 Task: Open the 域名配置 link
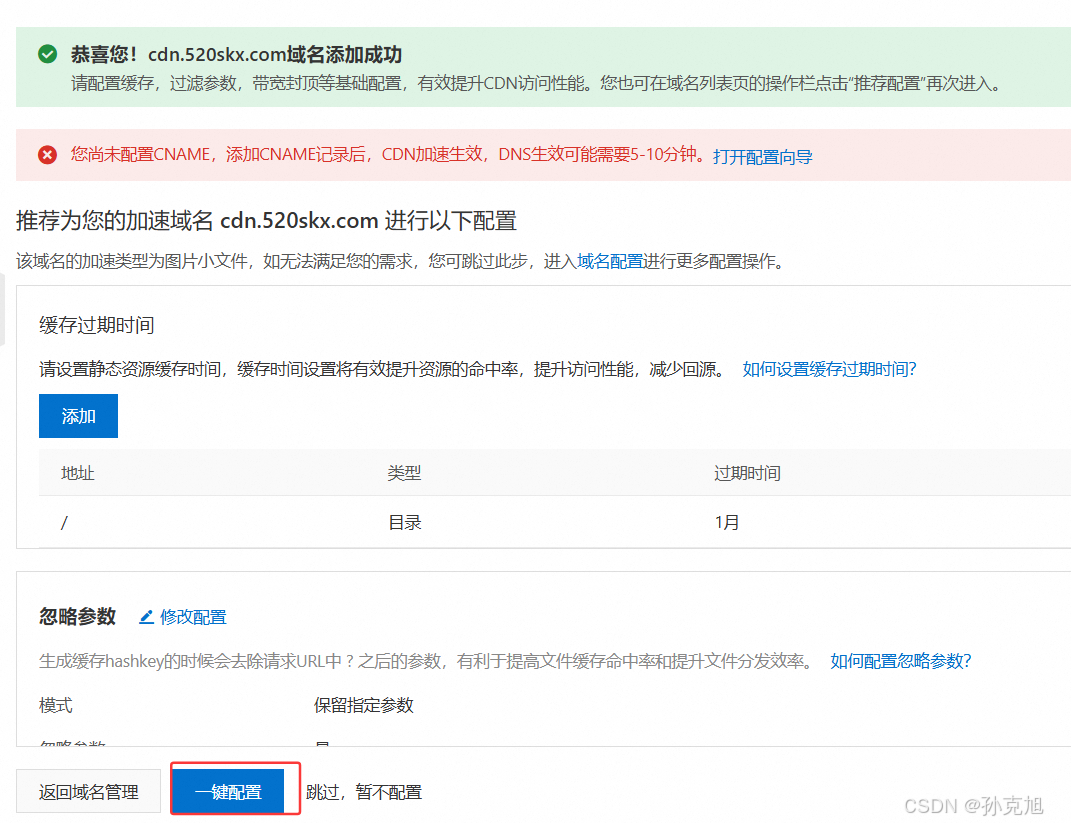click(610, 261)
